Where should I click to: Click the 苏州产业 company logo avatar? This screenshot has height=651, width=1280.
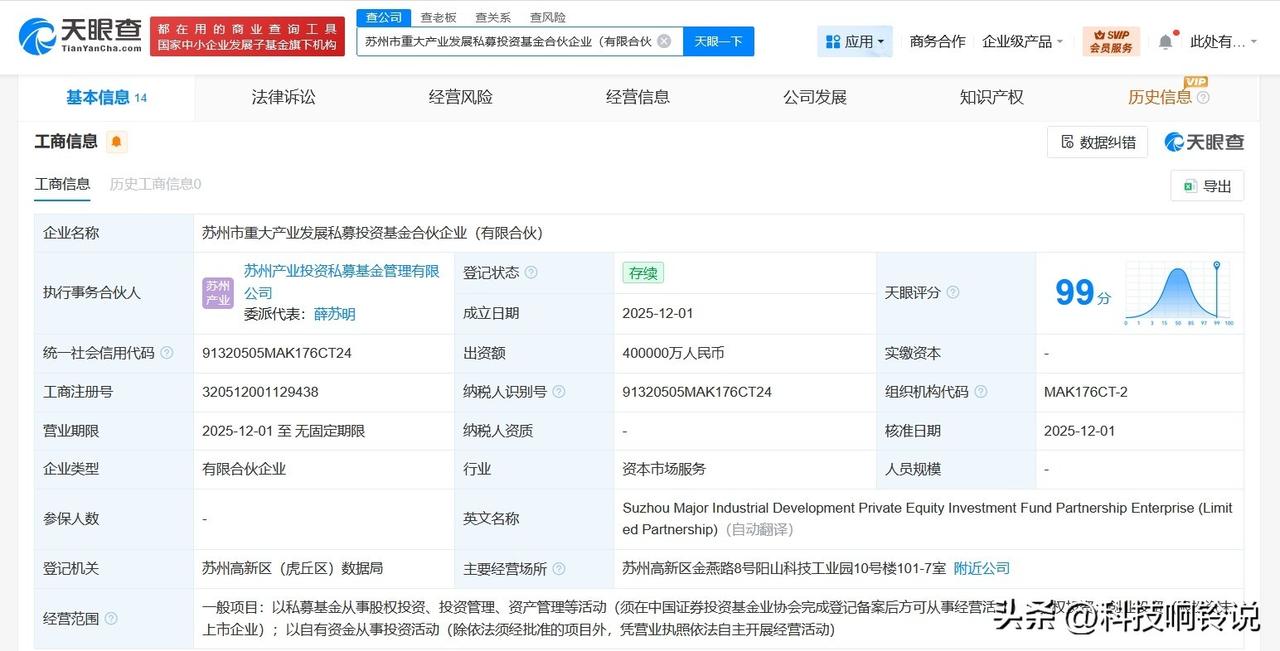[217, 293]
